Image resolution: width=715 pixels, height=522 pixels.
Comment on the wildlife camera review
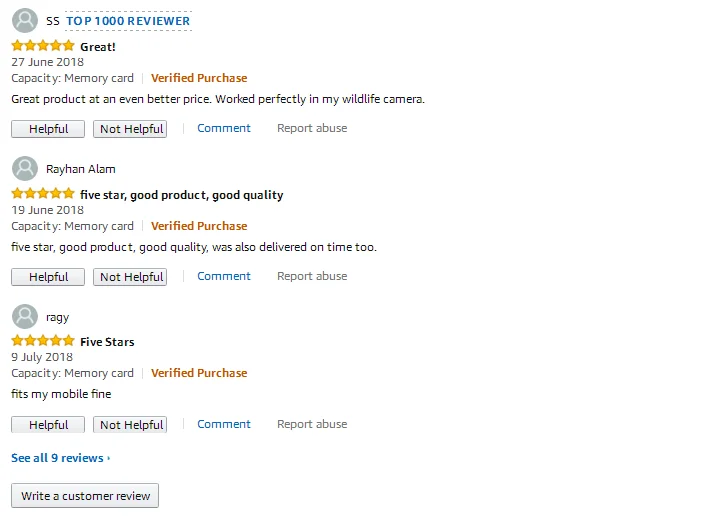point(224,128)
